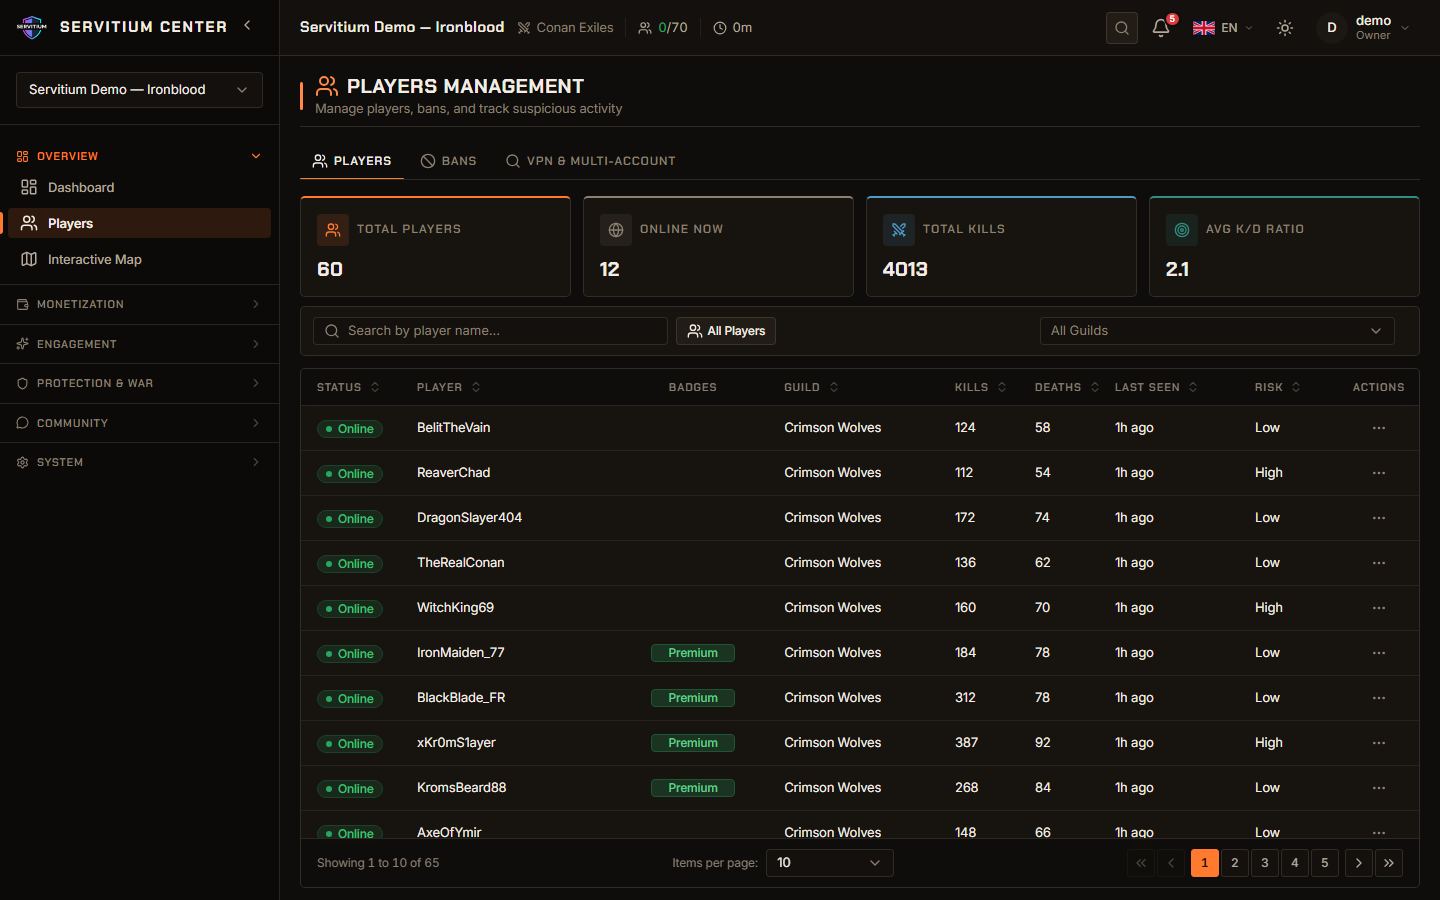Screen dimensions: 1440x900
Task: Open actions menu for KromsBeard88
Action: (1379, 788)
